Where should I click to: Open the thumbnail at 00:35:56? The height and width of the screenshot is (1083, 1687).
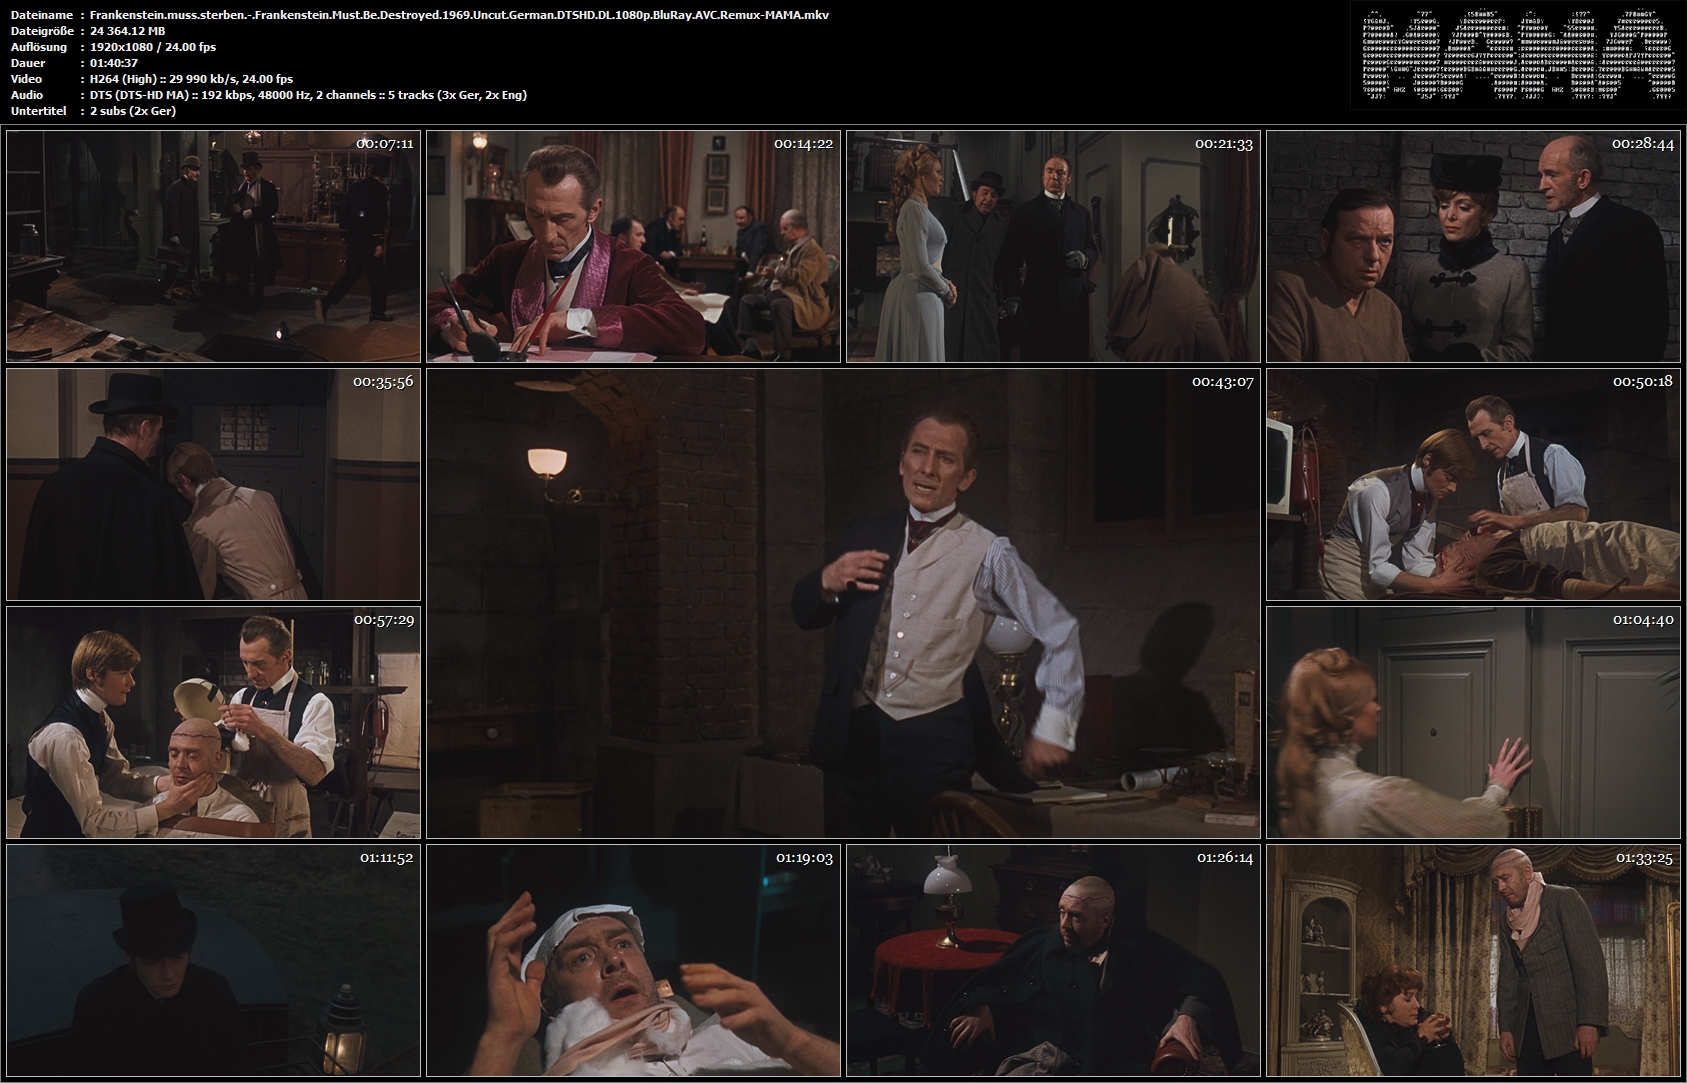[x=213, y=484]
